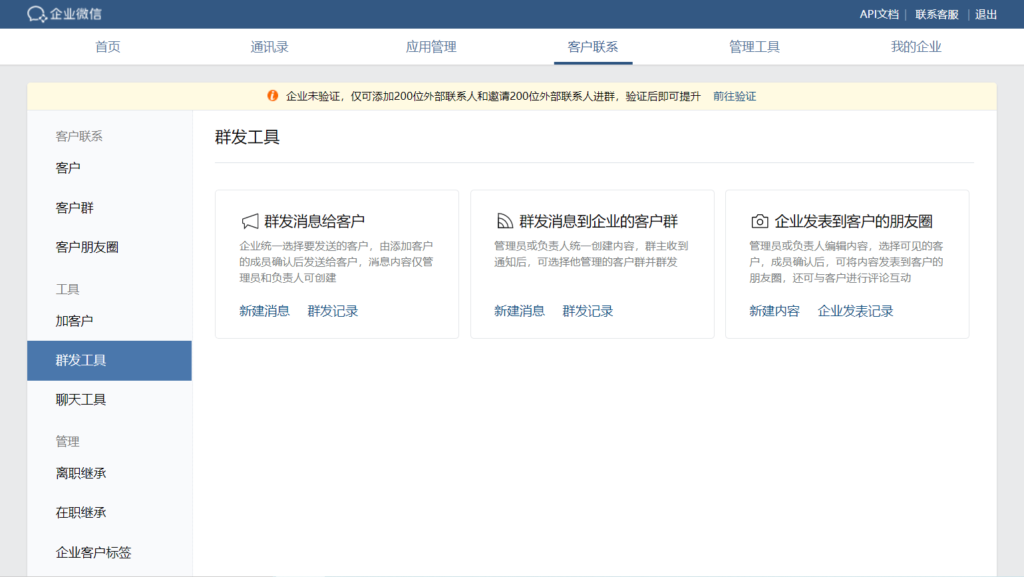Screen dimensions: 1024x577
Task: Open 我的企业 tab
Action: point(916,47)
